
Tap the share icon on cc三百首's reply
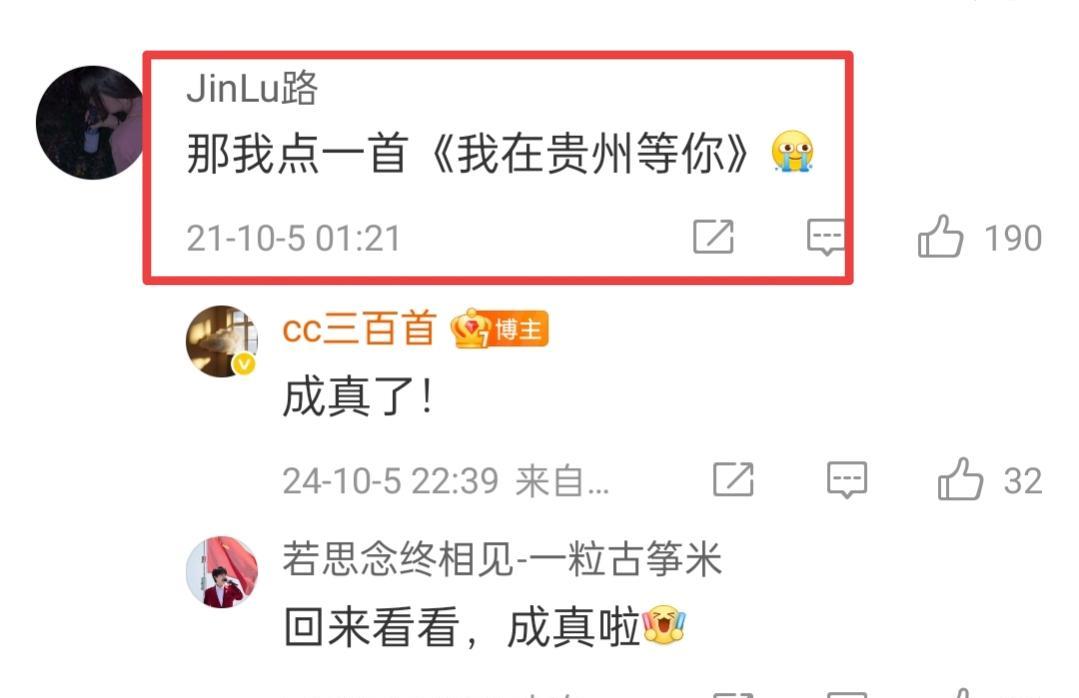(x=733, y=479)
